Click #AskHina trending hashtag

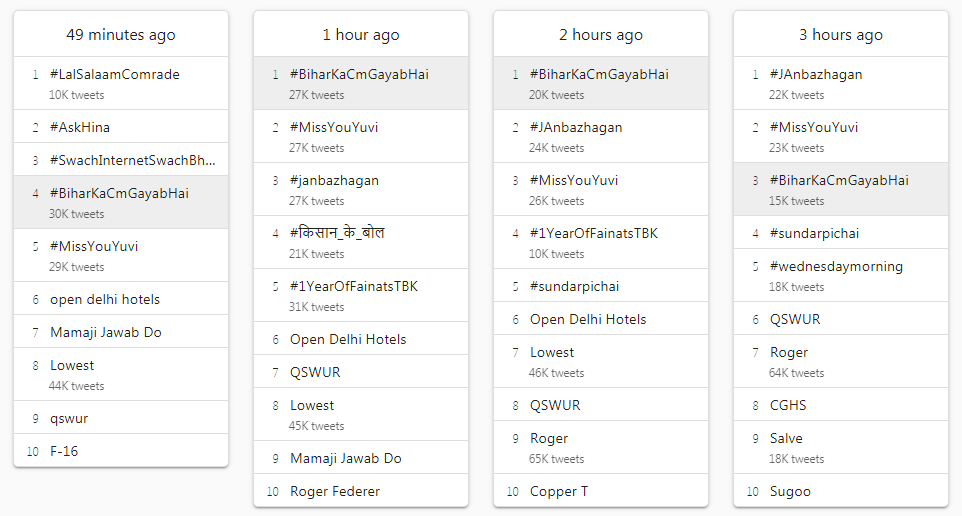click(121, 127)
